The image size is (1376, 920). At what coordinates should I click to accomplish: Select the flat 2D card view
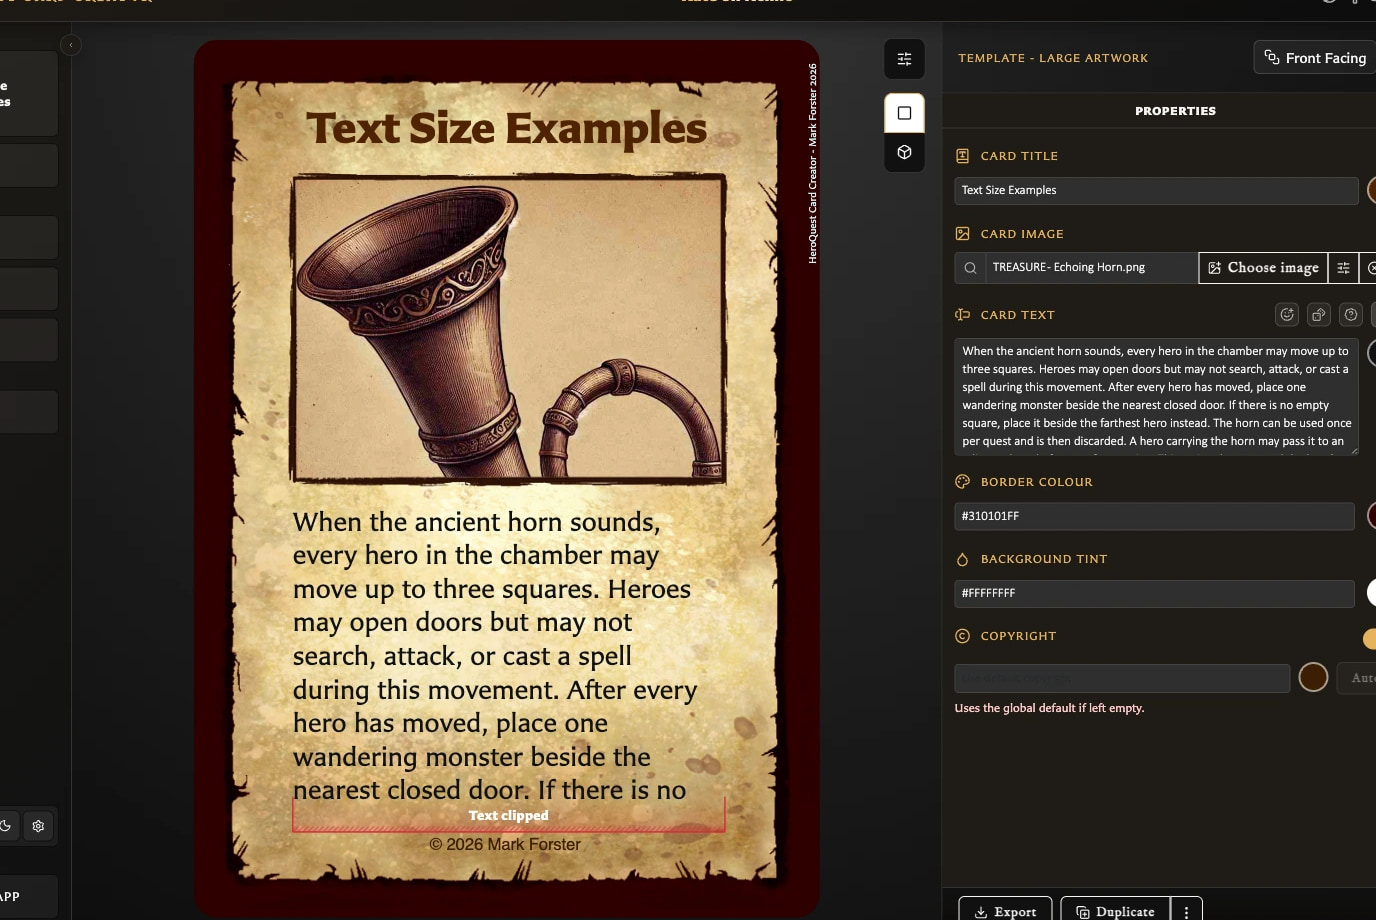tap(904, 113)
